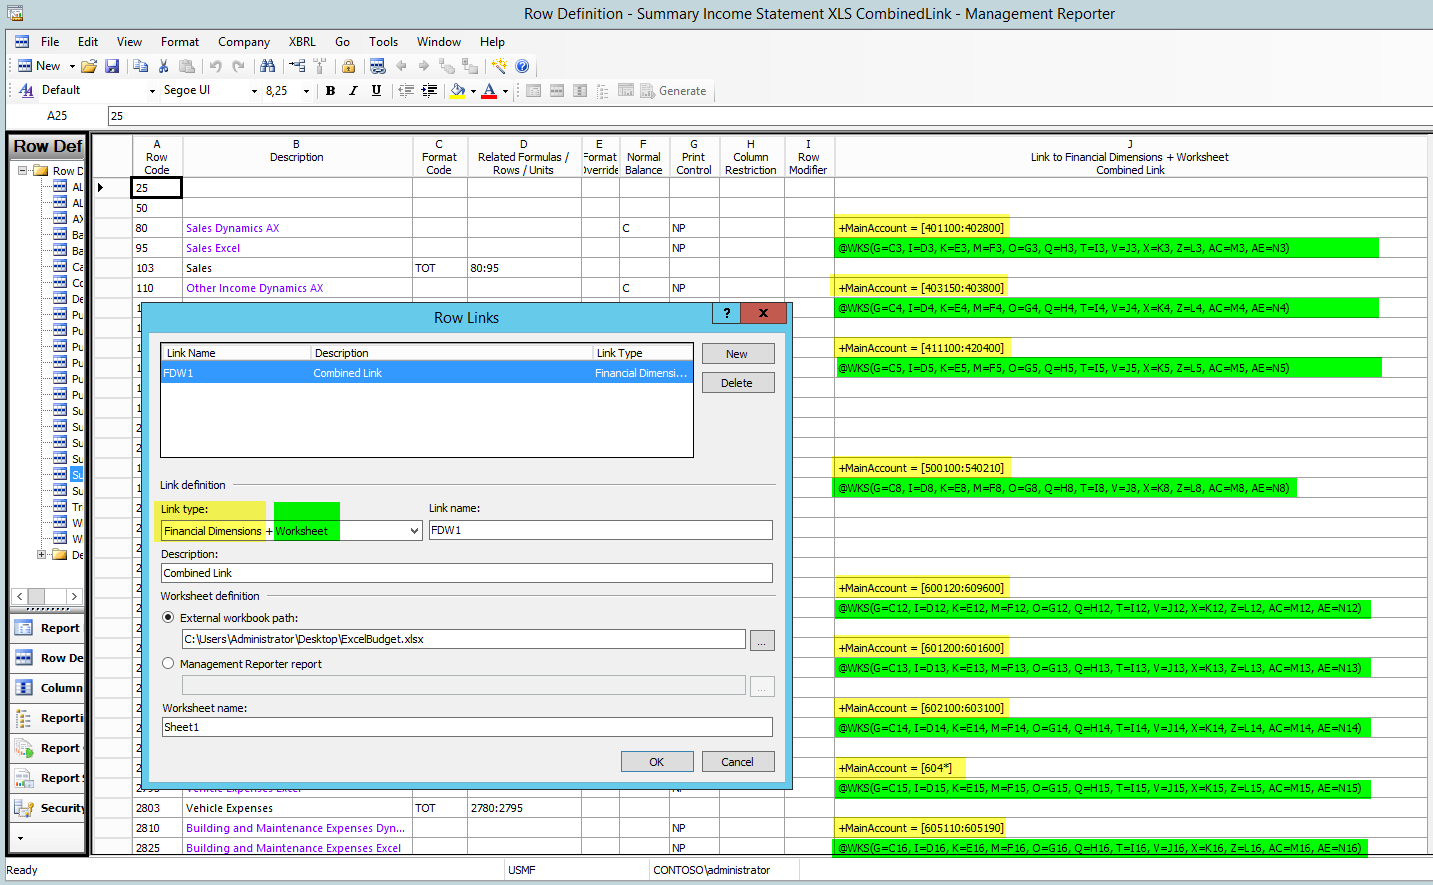
Task: Apply Underline formatting
Action: pyautogui.click(x=376, y=90)
